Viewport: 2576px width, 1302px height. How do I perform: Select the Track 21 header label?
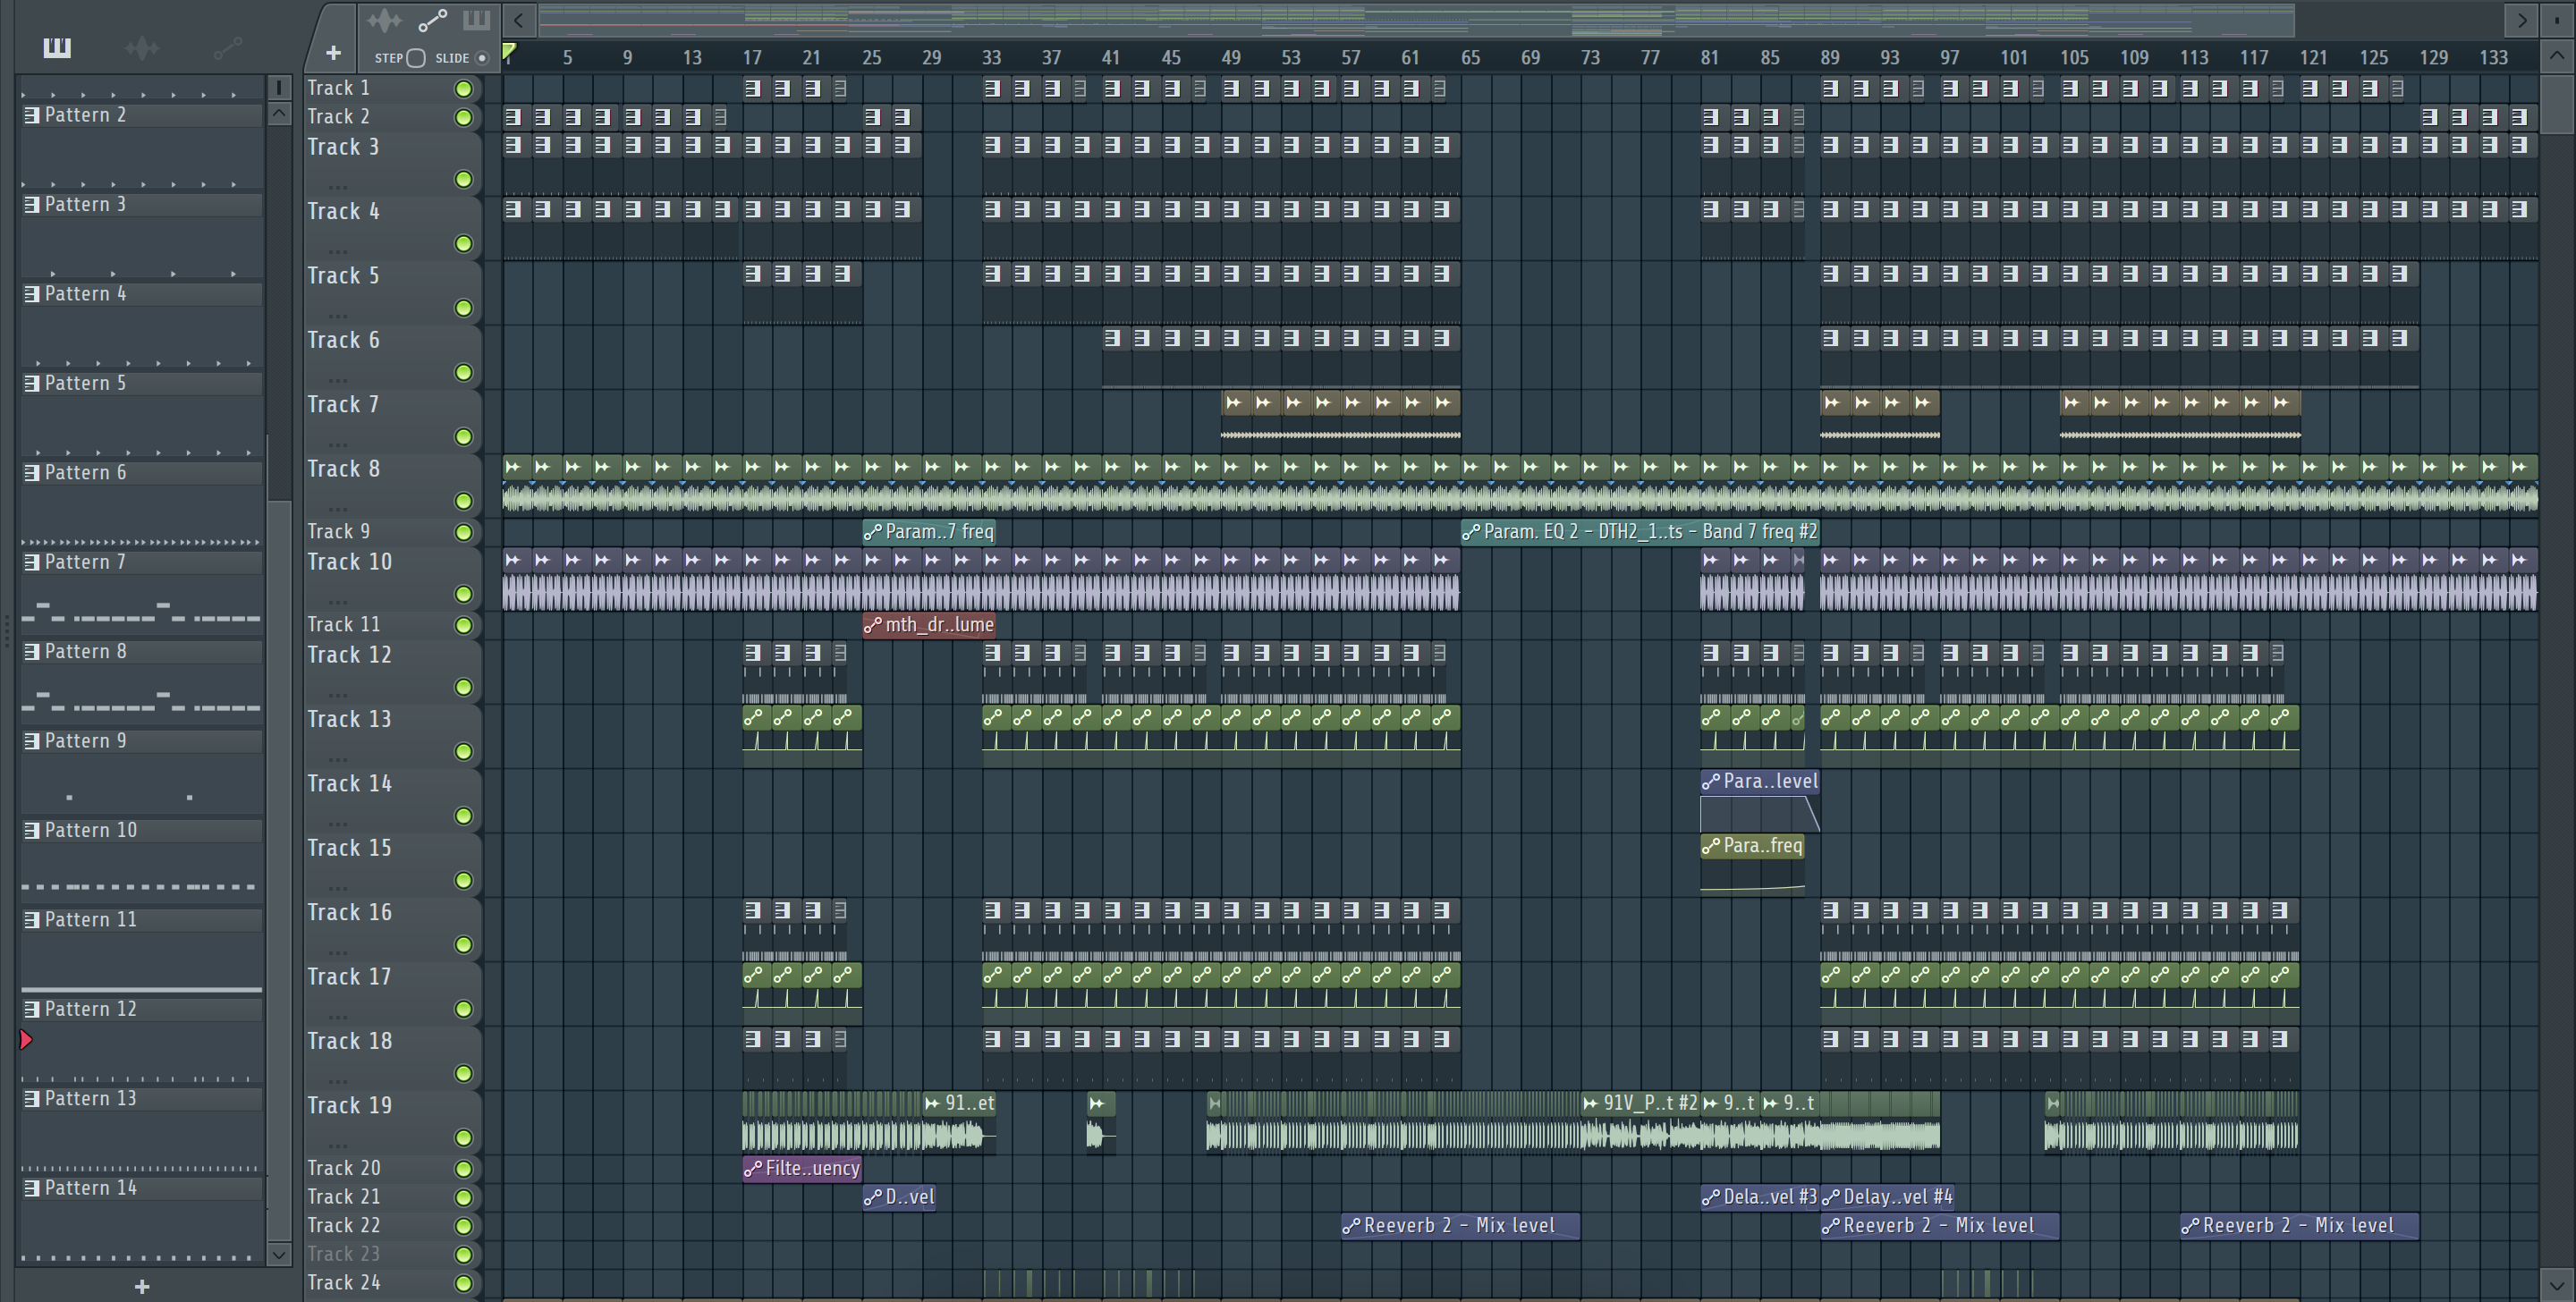[343, 1197]
